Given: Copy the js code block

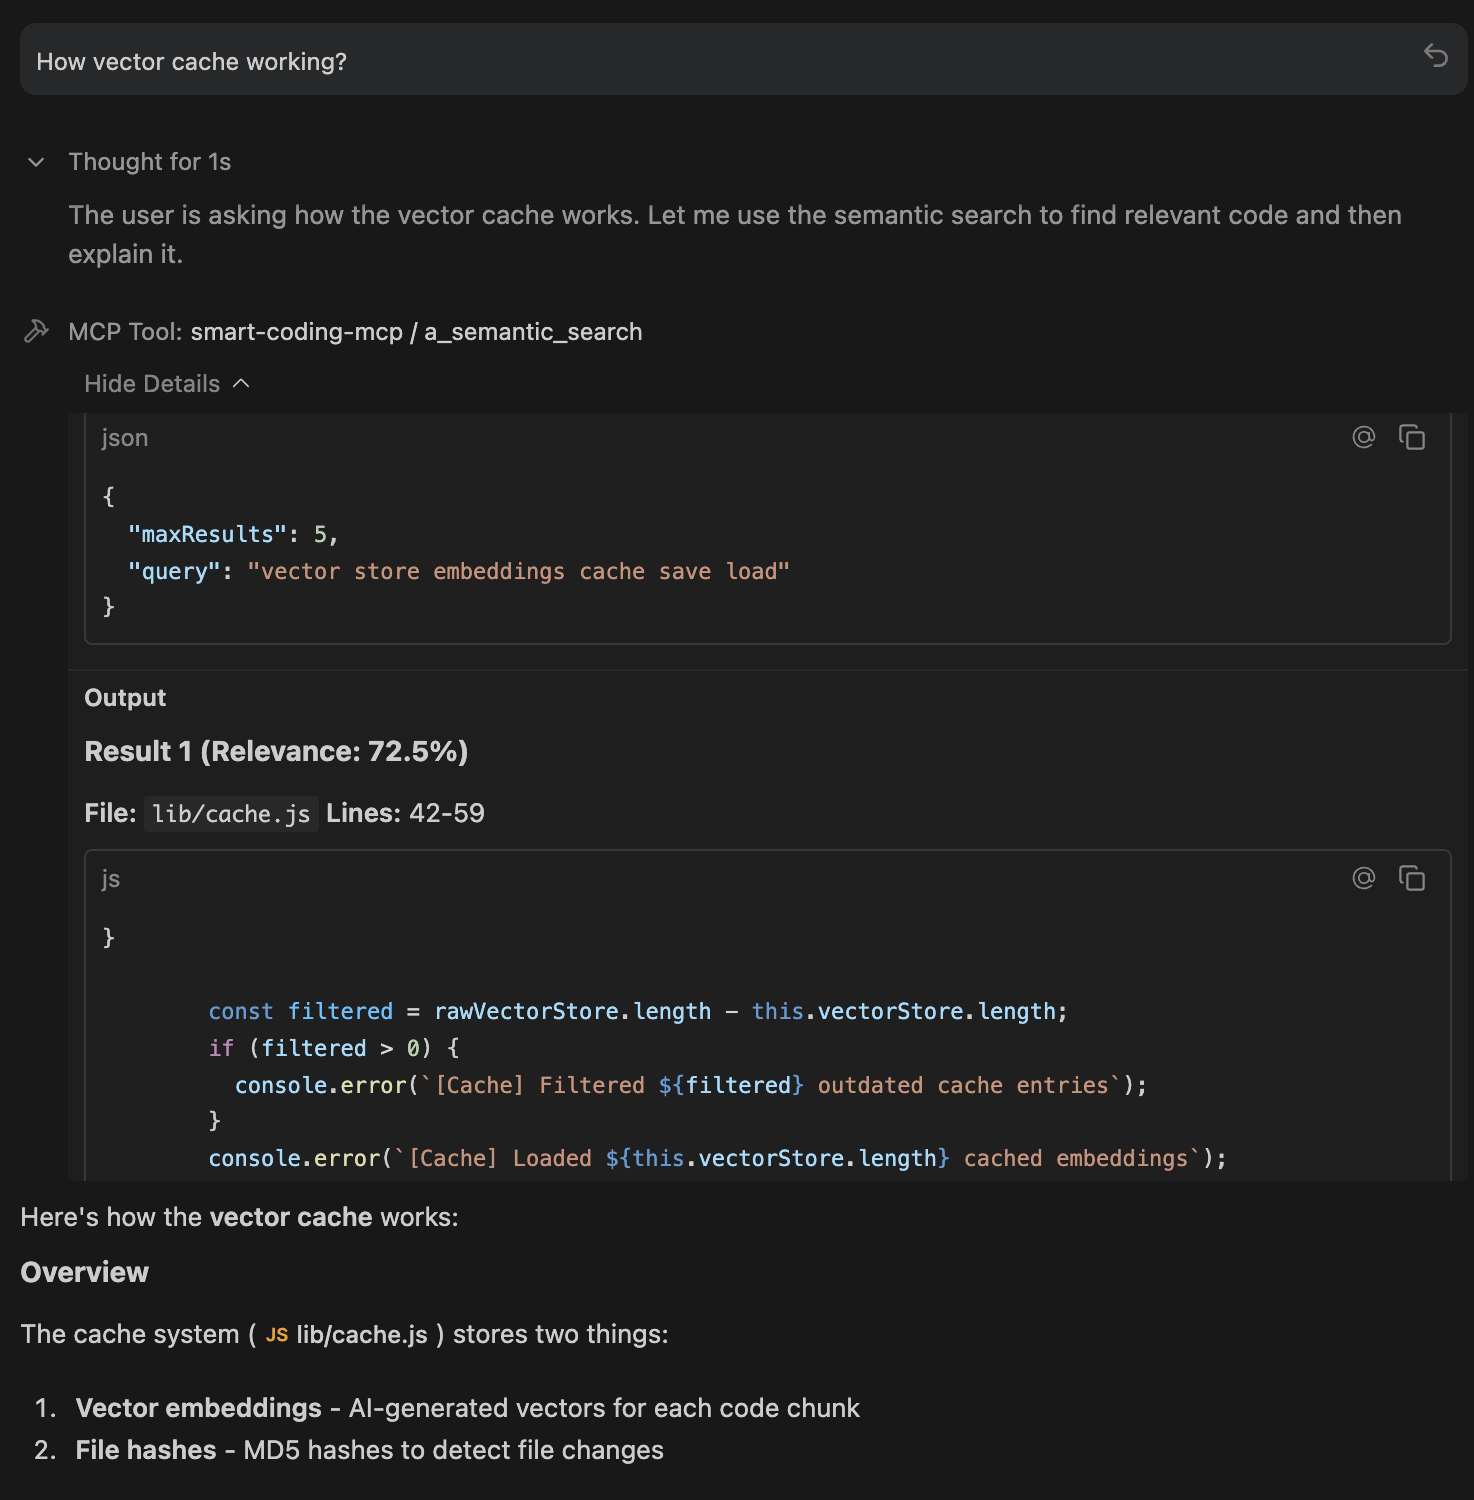Looking at the screenshot, I should (x=1412, y=878).
